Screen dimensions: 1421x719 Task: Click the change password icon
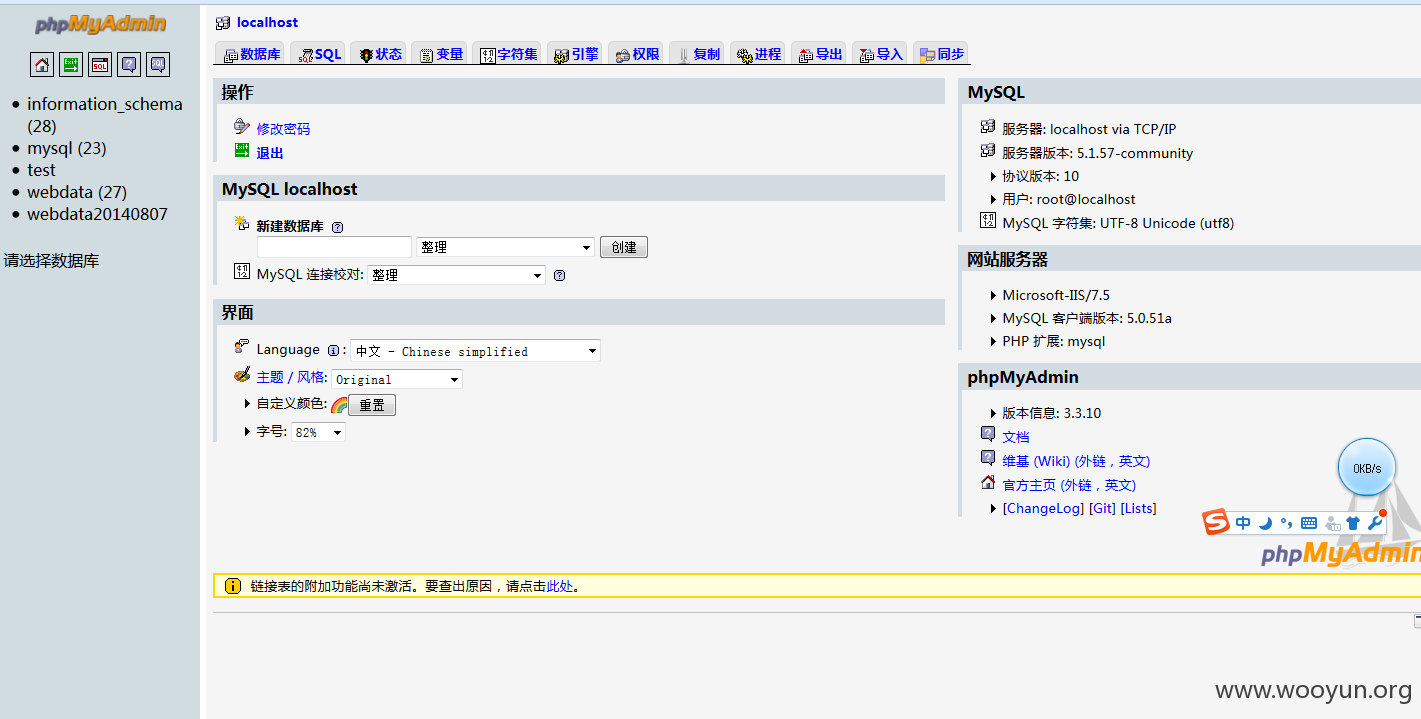(241, 127)
